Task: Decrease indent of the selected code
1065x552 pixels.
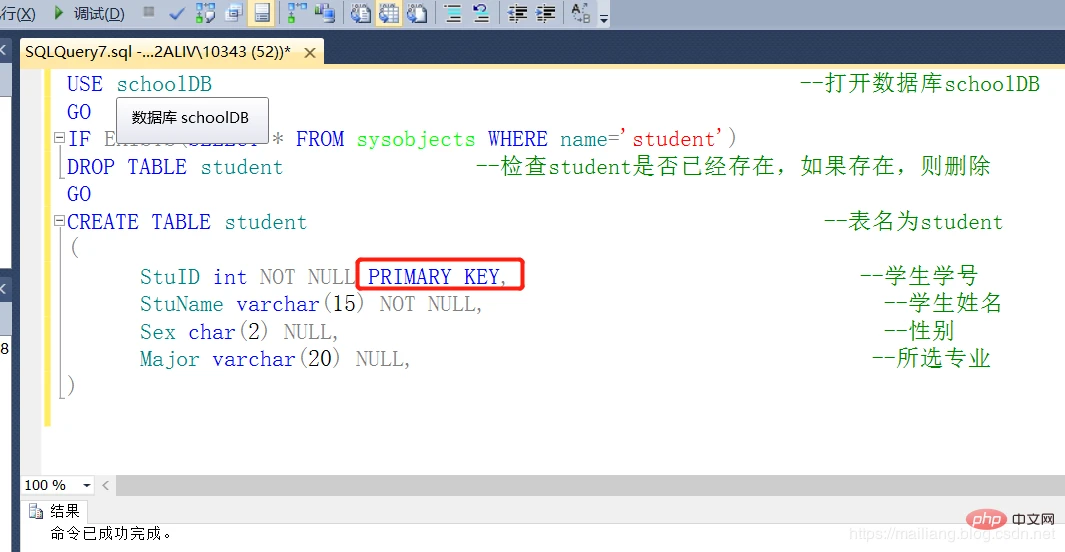Action: [x=517, y=13]
